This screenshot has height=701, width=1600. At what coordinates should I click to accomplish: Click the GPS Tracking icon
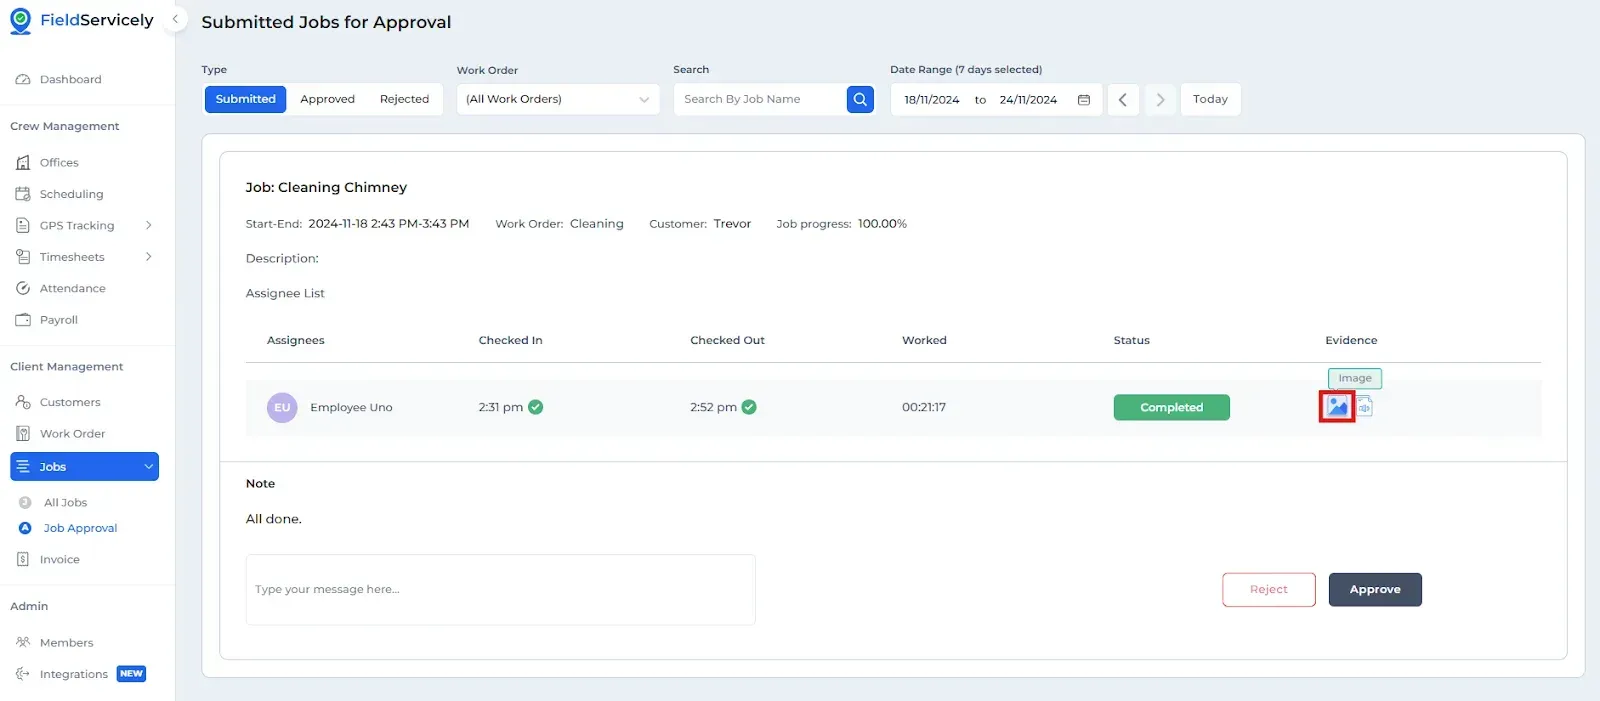click(23, 226)
